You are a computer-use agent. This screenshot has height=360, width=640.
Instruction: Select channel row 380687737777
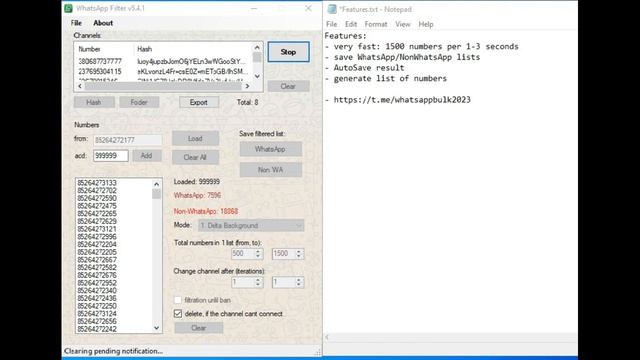163,61
